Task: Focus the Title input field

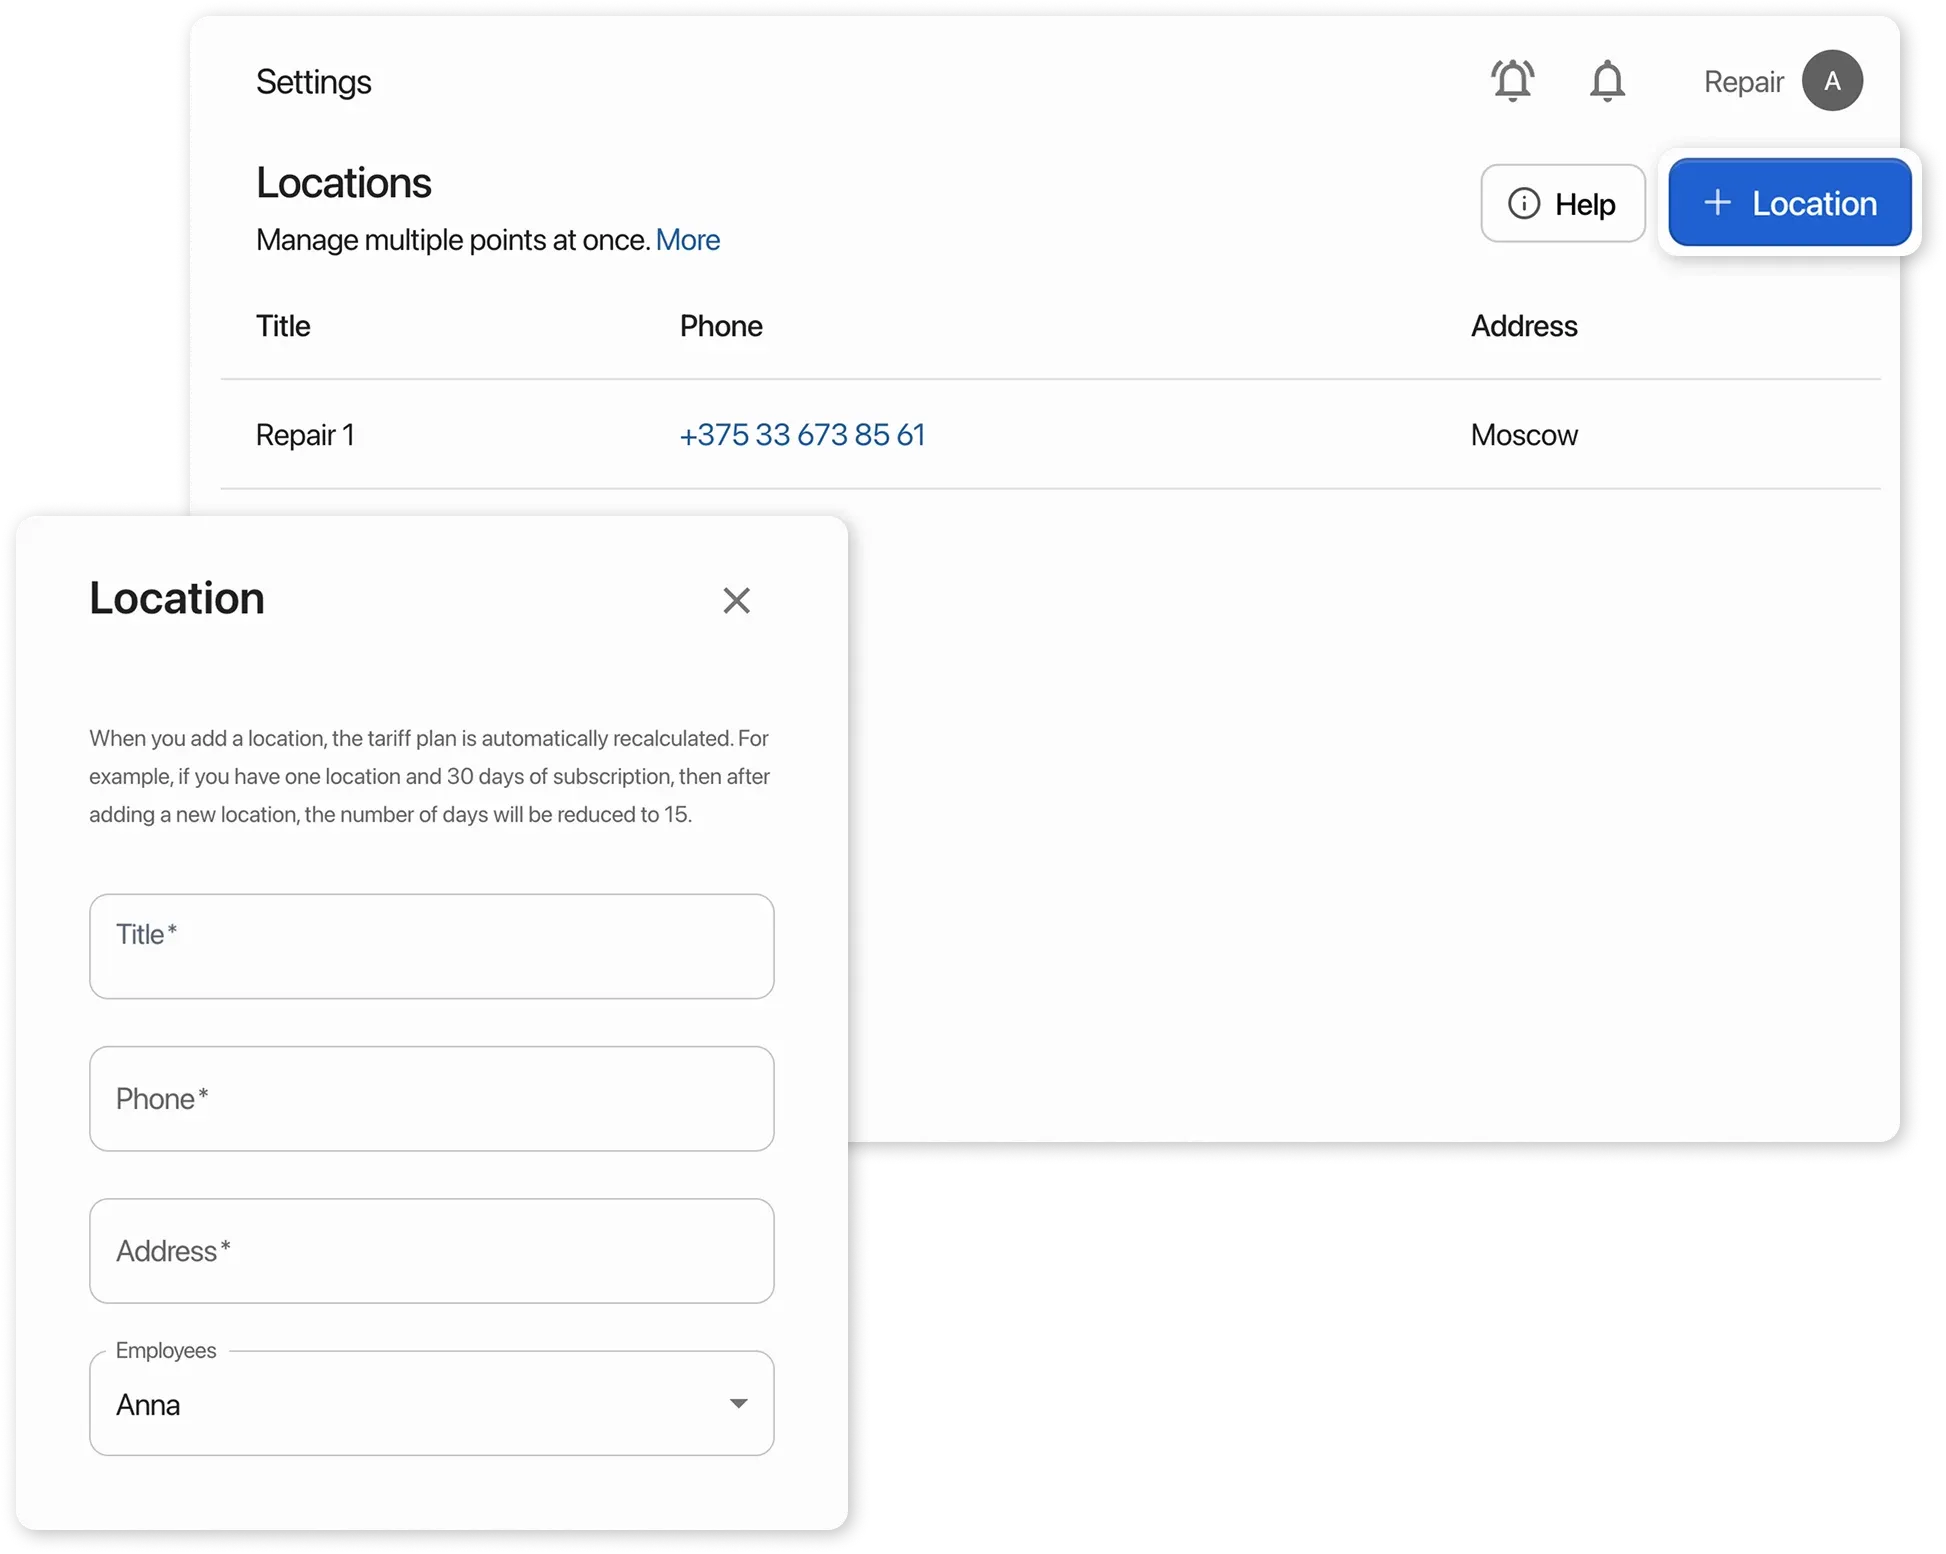Action: coord(431,946)
